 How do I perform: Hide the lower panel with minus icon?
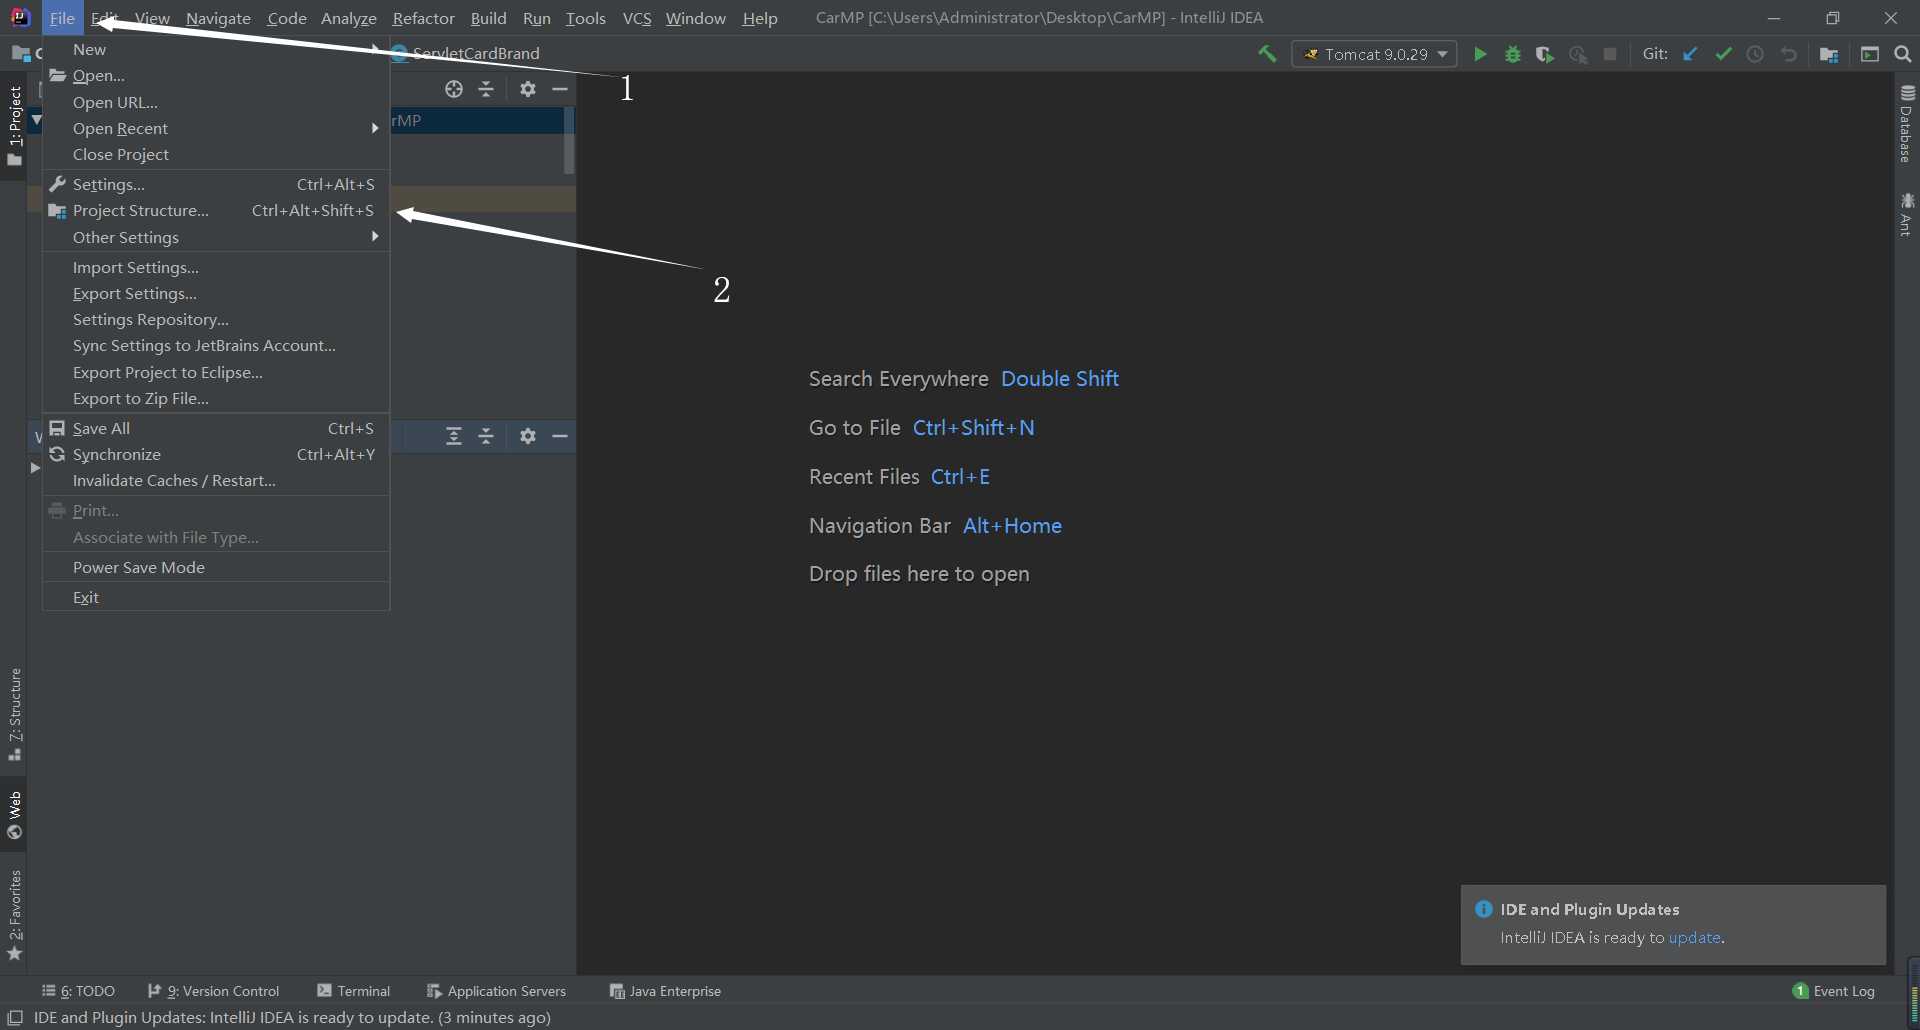[x=560, y=436]
